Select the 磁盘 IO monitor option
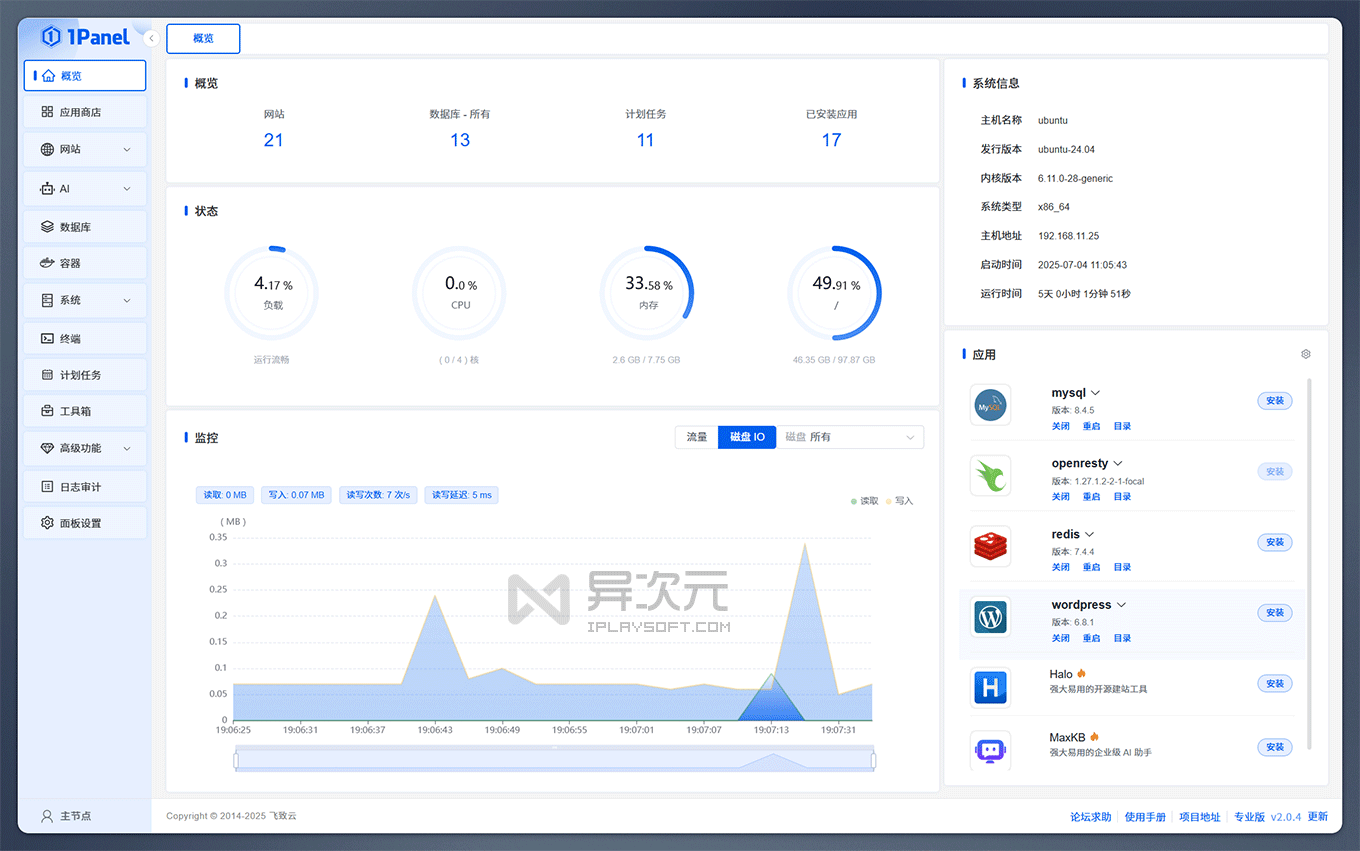This screenshot has height=851, width=1360. pyautogui.click(x=747, y=437)
